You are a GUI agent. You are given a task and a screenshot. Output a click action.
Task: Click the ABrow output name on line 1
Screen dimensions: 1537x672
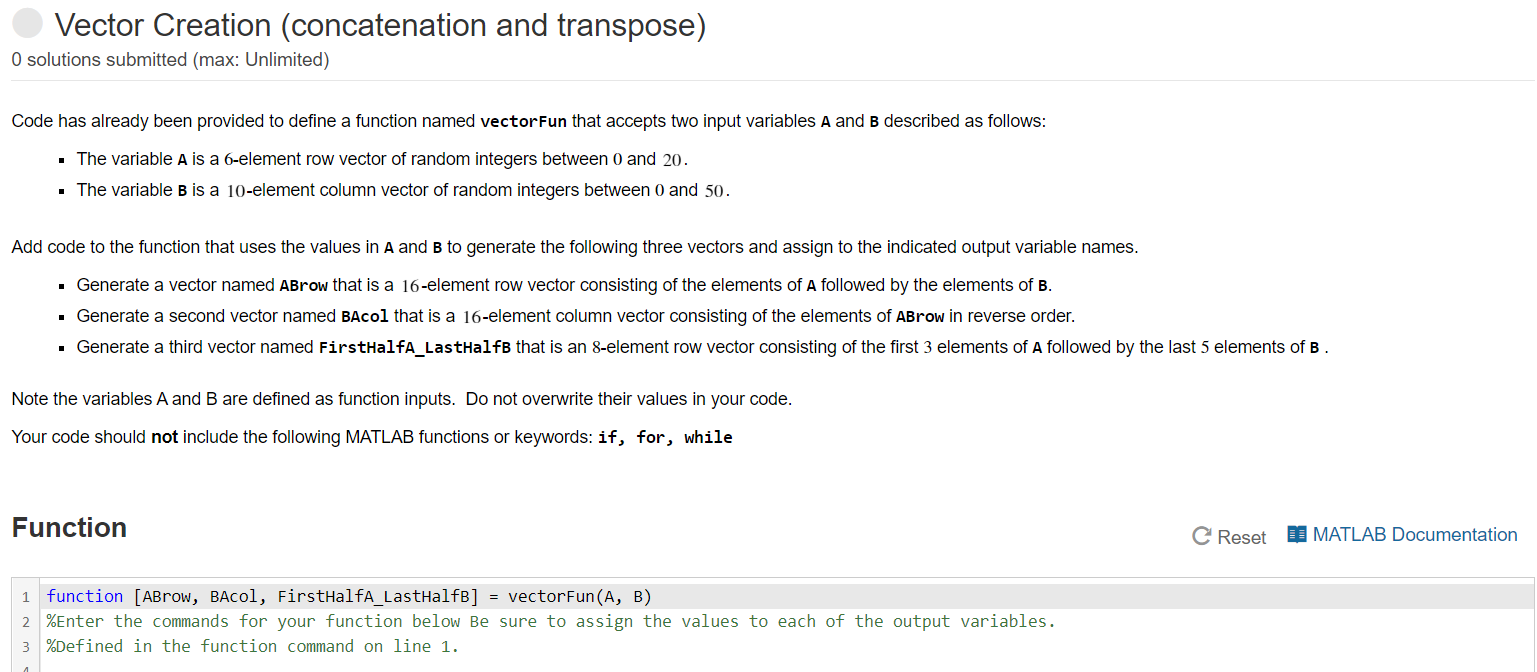point(166,595)
